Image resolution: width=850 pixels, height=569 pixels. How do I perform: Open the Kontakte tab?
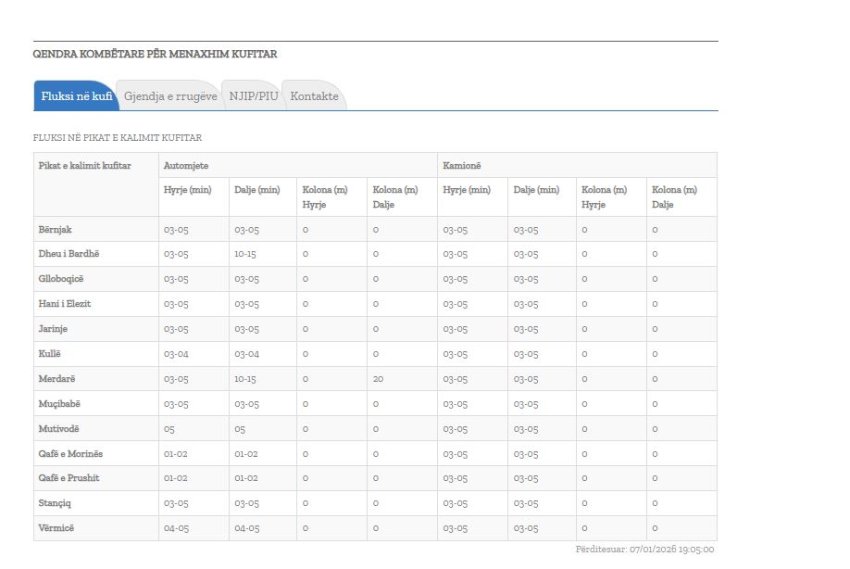coord(314,96)
